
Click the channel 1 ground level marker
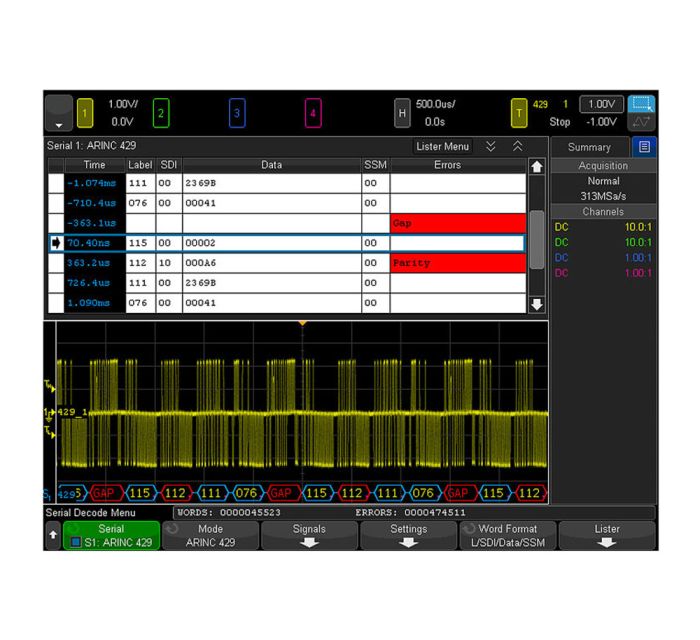pos(49,413)
